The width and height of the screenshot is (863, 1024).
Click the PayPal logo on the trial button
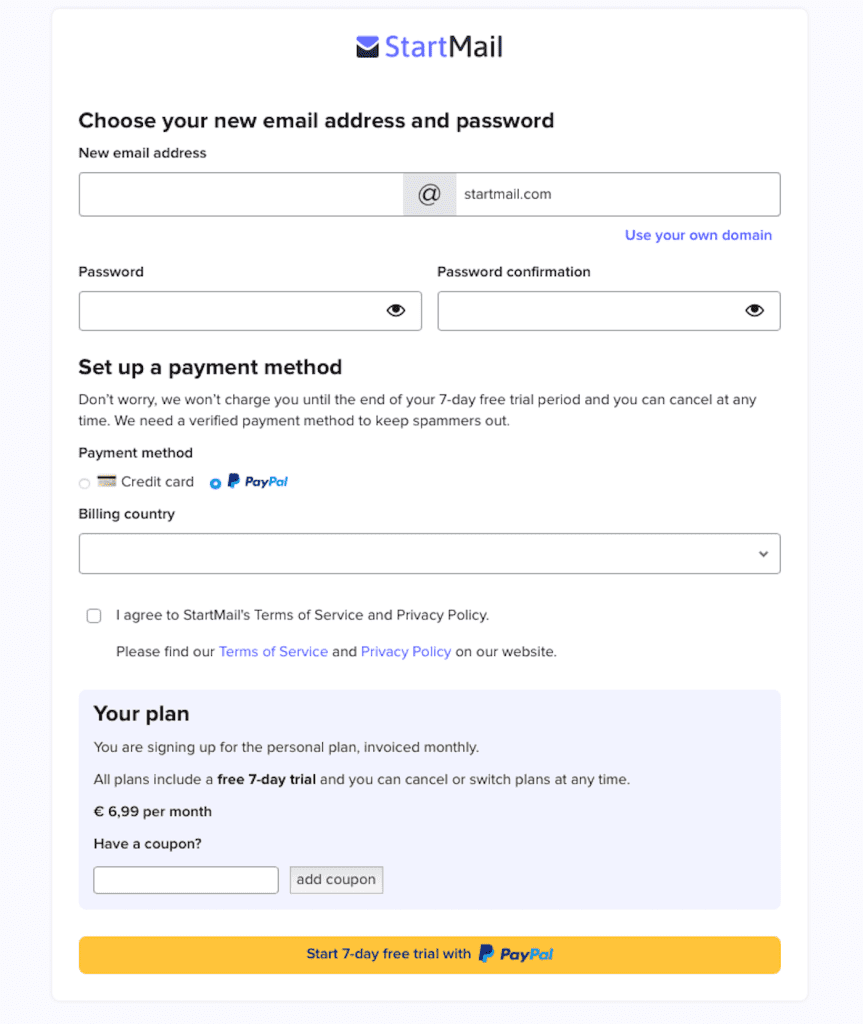coord(516,954)
